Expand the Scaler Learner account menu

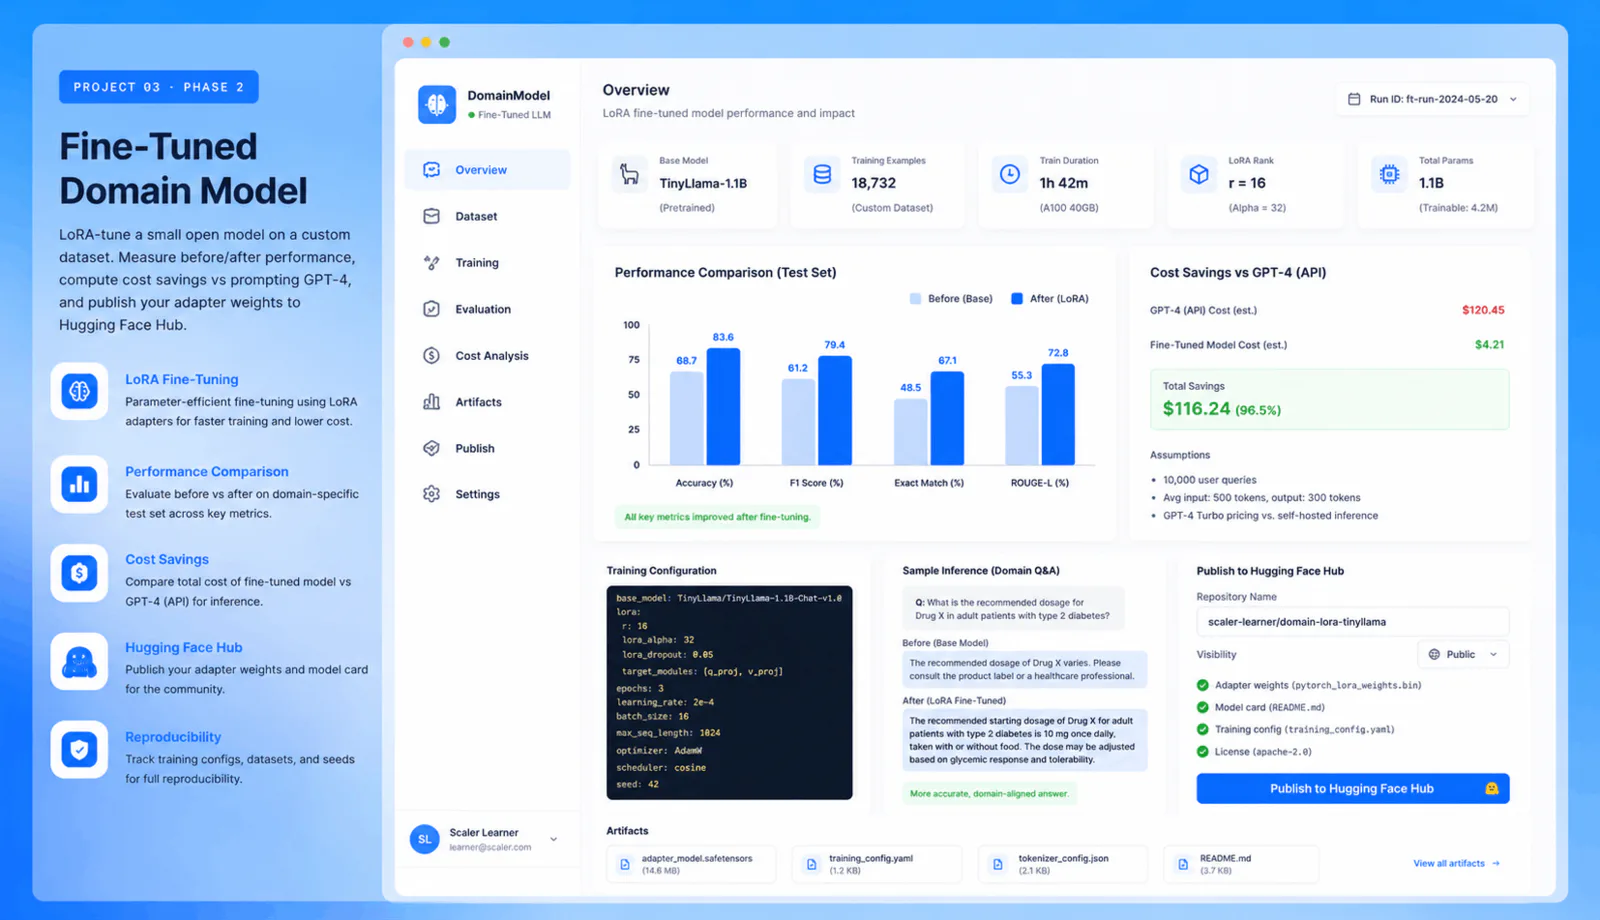point(553,839)
